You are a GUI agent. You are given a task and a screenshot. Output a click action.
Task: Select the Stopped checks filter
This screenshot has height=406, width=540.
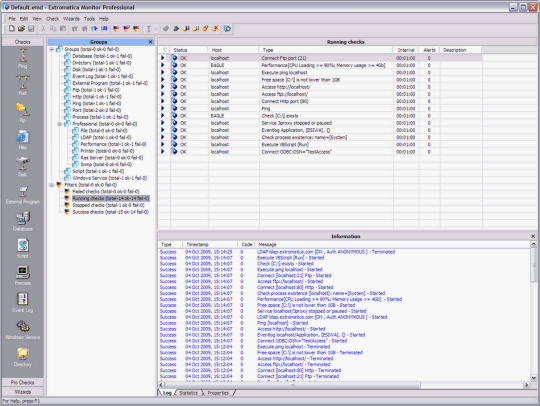tap(108, 205)
